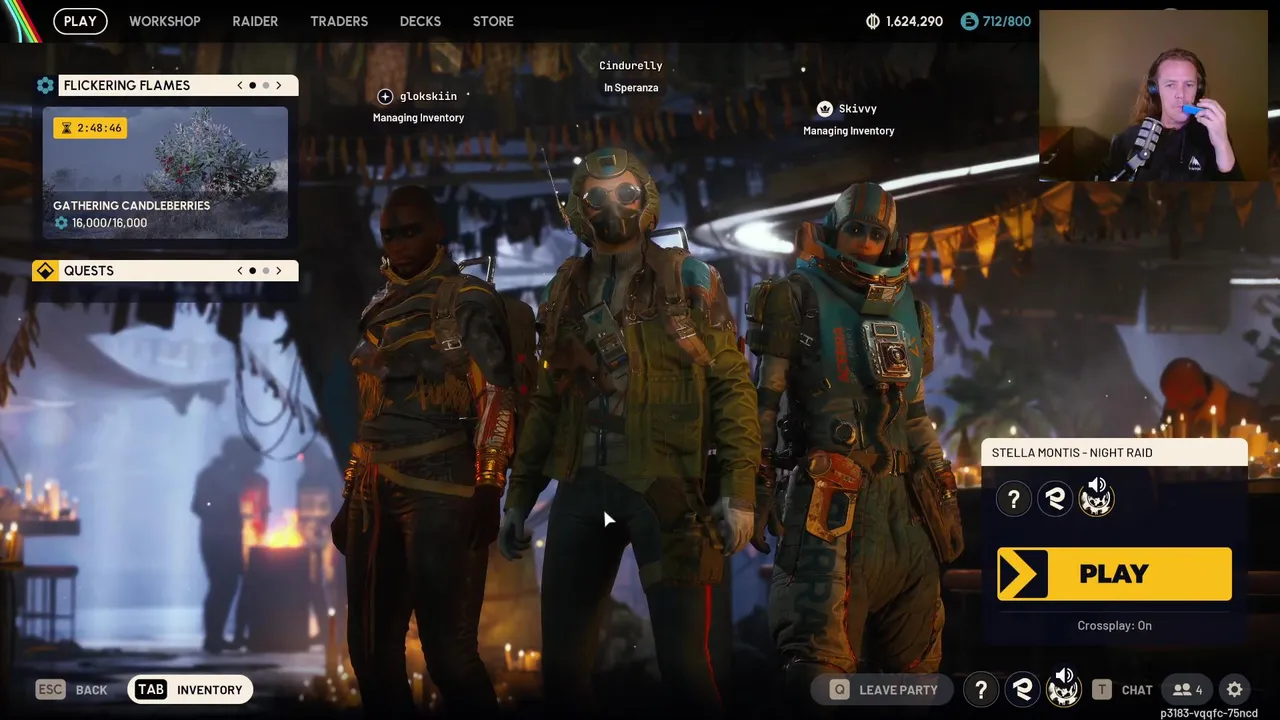This screenshot has width=1280, height=720.
Task: Click the coin currency icon beside 1.624.290
Action: tap(872, 21)
